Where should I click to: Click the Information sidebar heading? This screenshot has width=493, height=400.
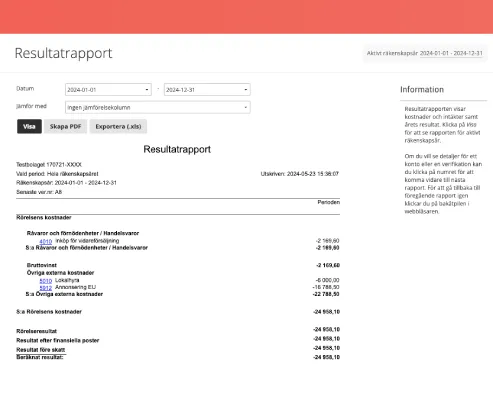422,89
